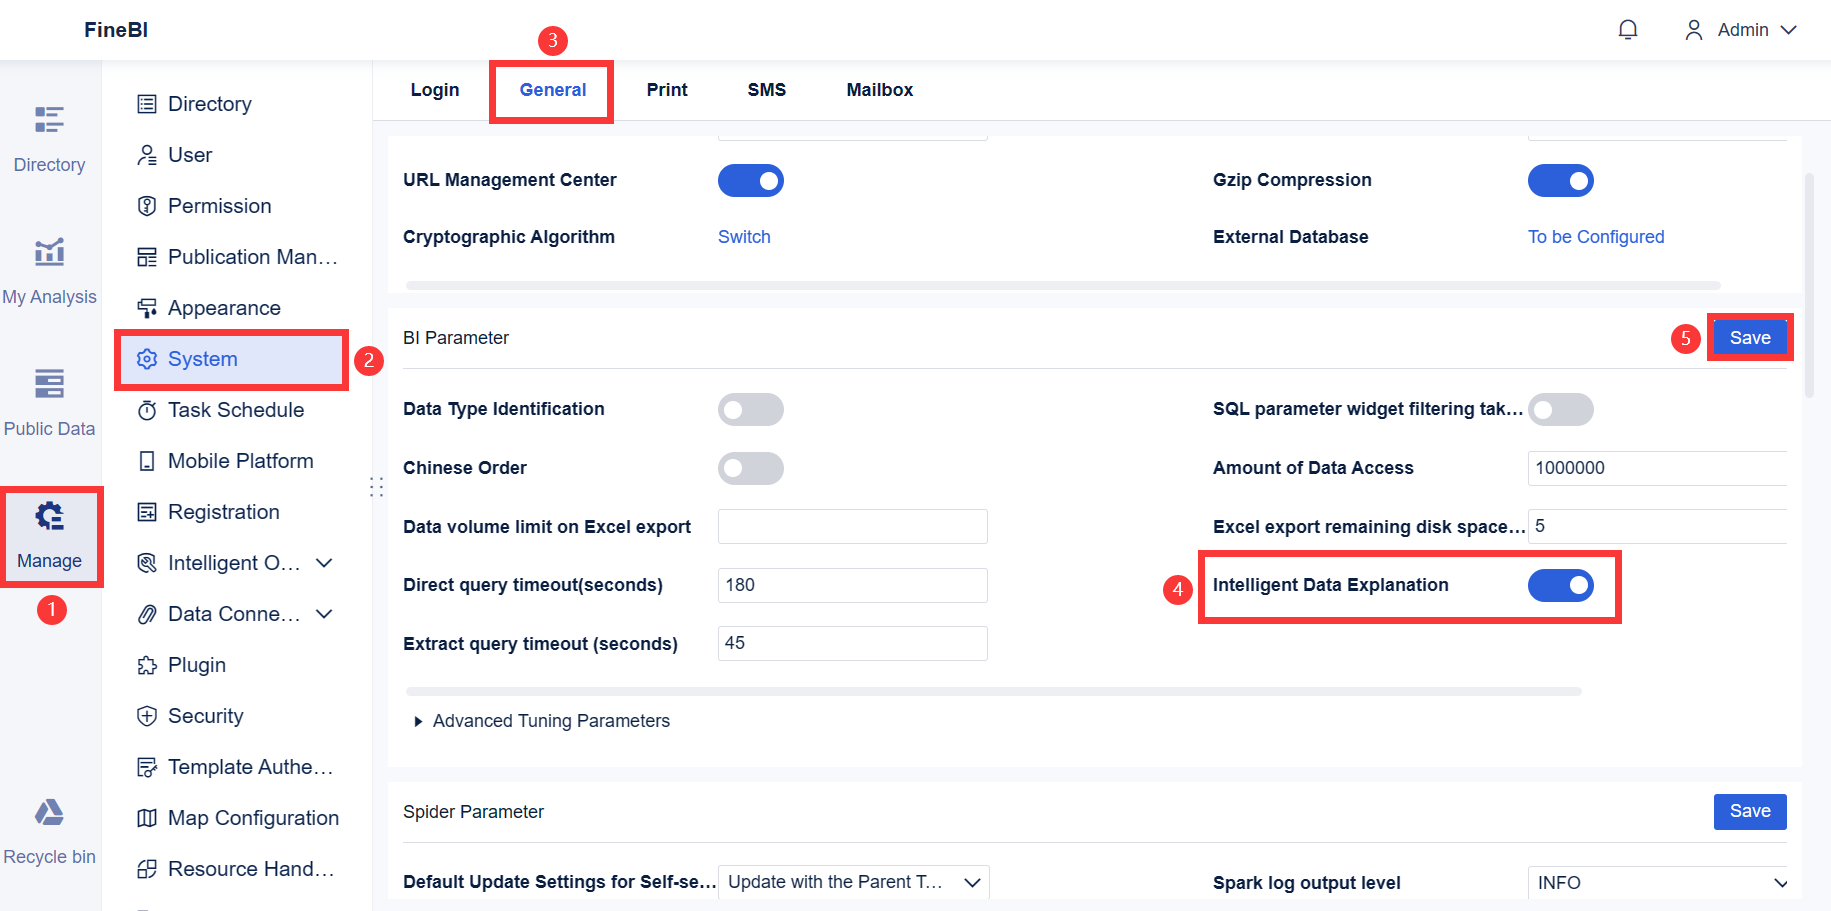Viewport: 1831px width, 911px height.
Task: Select the User management menu entry
Action: 190,155
